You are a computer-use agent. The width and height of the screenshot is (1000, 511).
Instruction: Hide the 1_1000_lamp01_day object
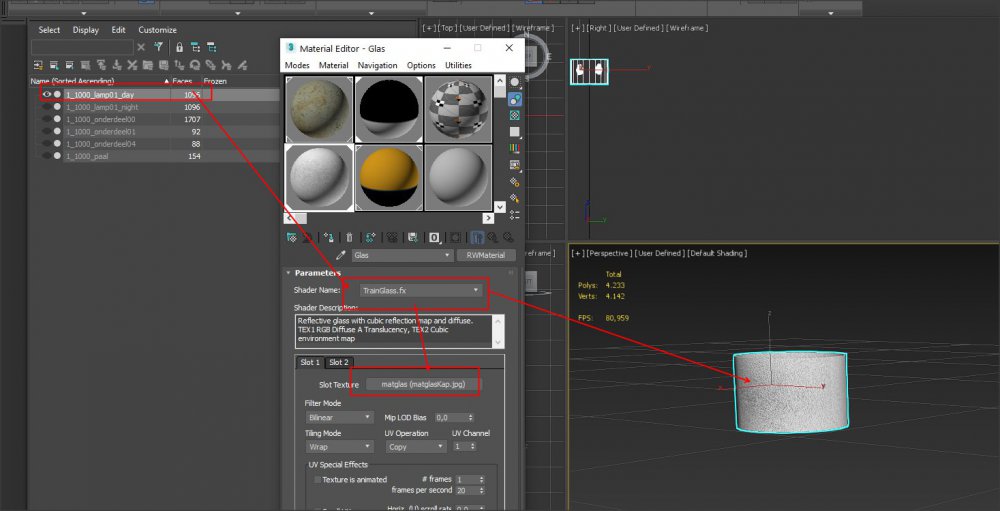click(x=47, y=94)
